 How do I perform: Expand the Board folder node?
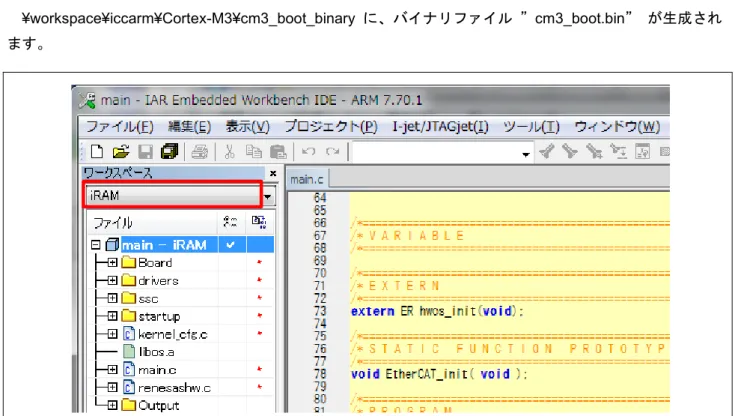[112, 263]
